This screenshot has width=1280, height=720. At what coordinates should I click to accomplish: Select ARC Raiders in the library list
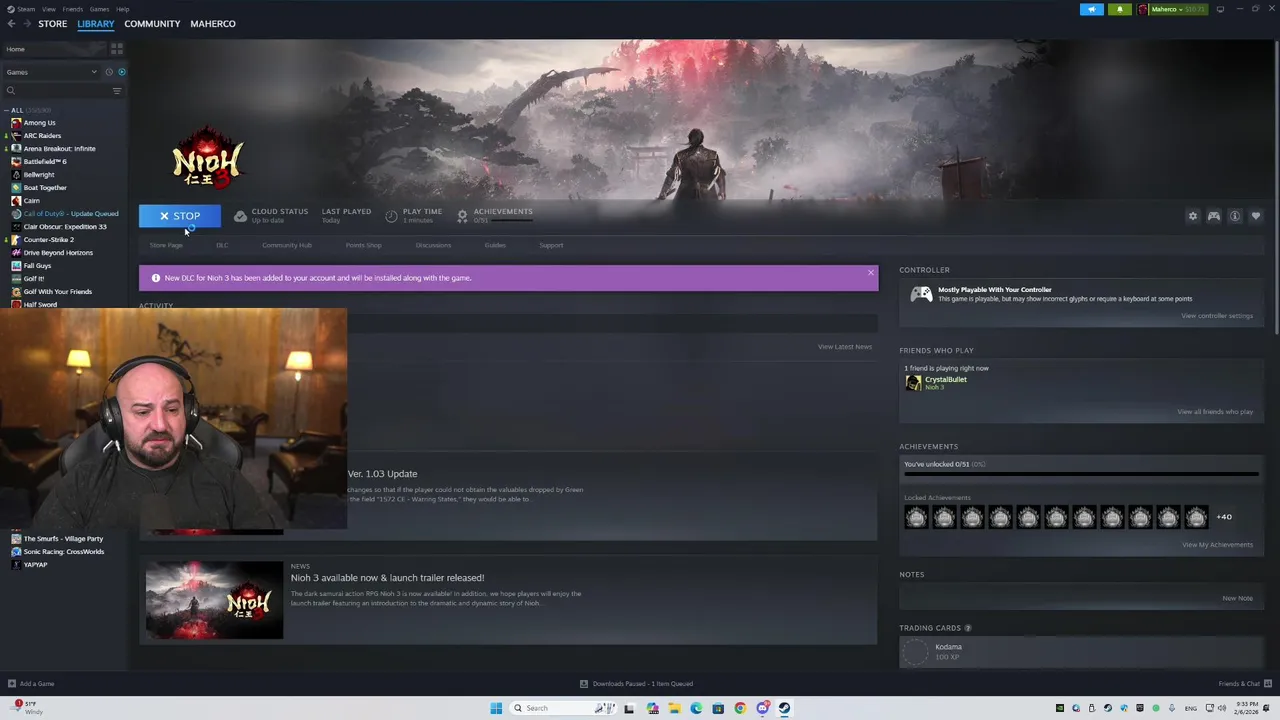pos(42,136)
